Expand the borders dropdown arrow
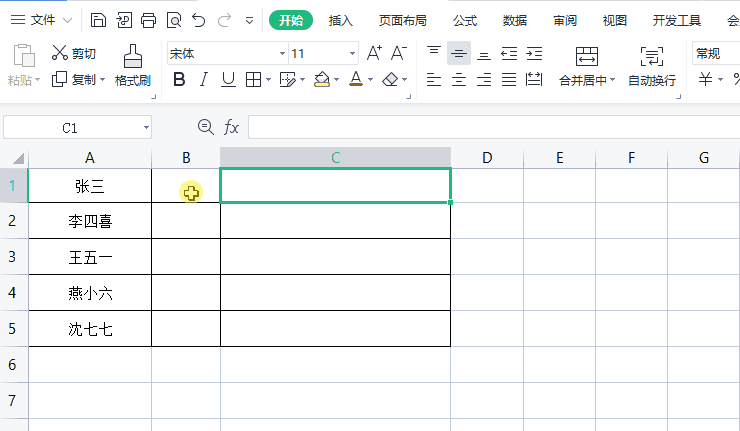Screen dimensions: 740x431 (268, 79)
